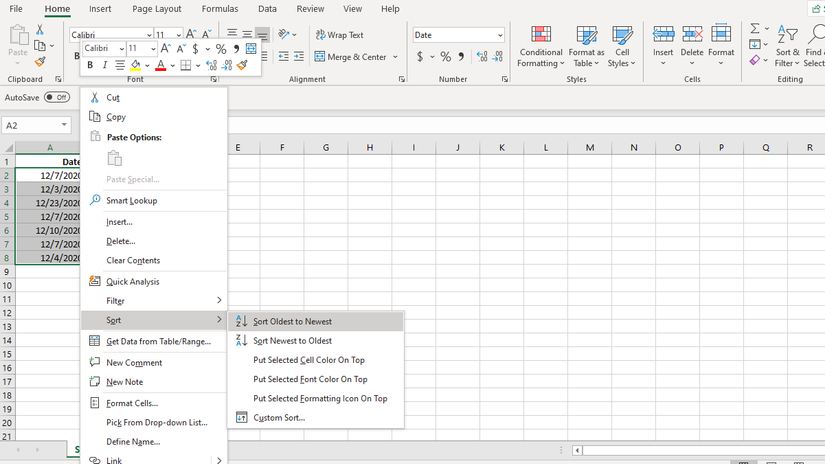Select Custom Sort from the submenu

[279, 418]
